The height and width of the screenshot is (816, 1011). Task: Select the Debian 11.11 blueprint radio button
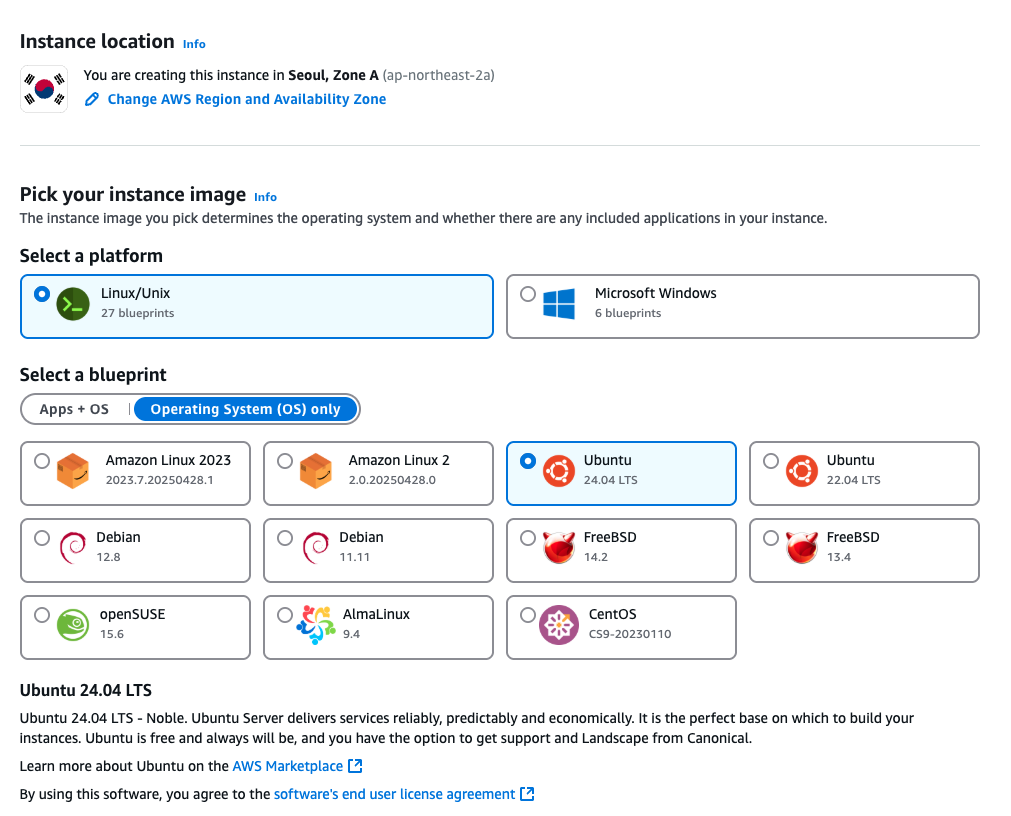pyautogui.click(x=285, y=538)
